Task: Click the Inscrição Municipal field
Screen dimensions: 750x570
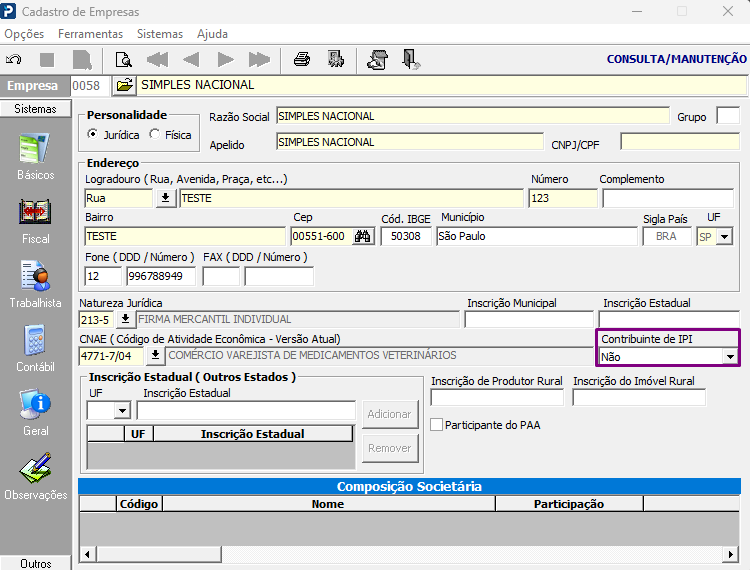Action: click(x=529, y=319)
